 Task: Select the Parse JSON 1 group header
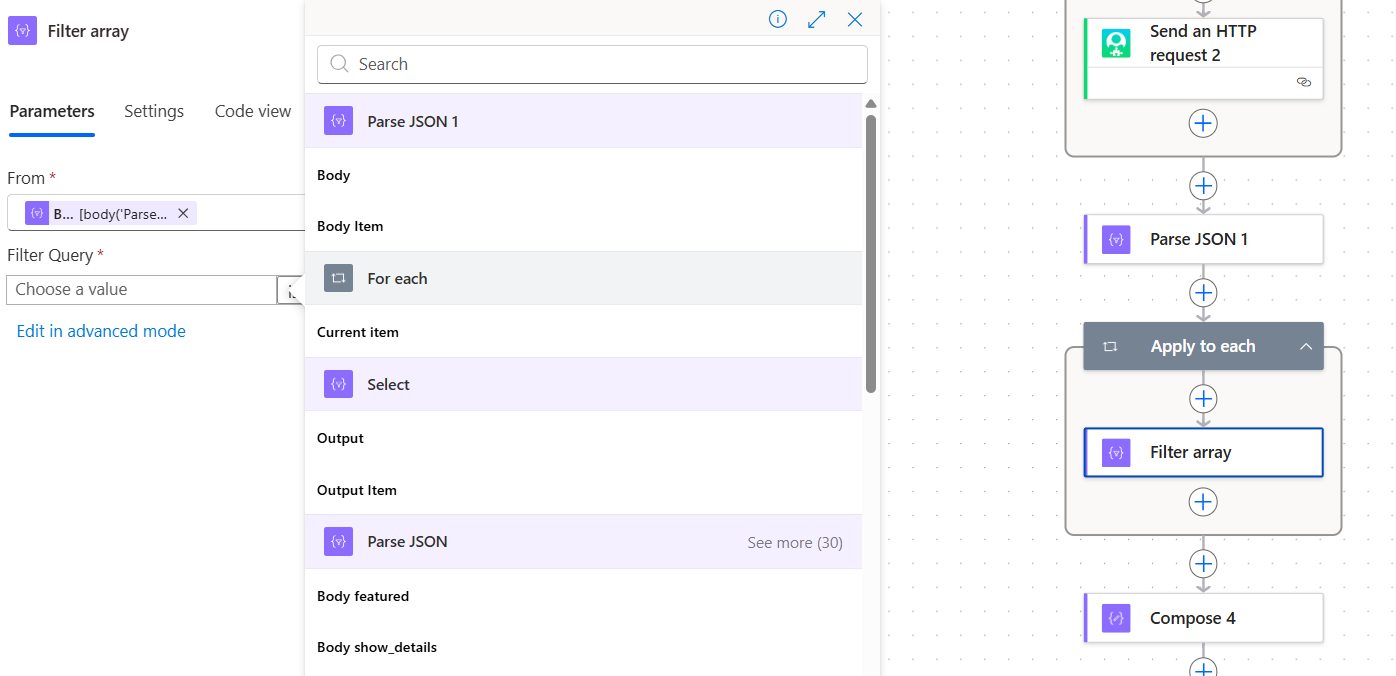(x=583, y=121)
